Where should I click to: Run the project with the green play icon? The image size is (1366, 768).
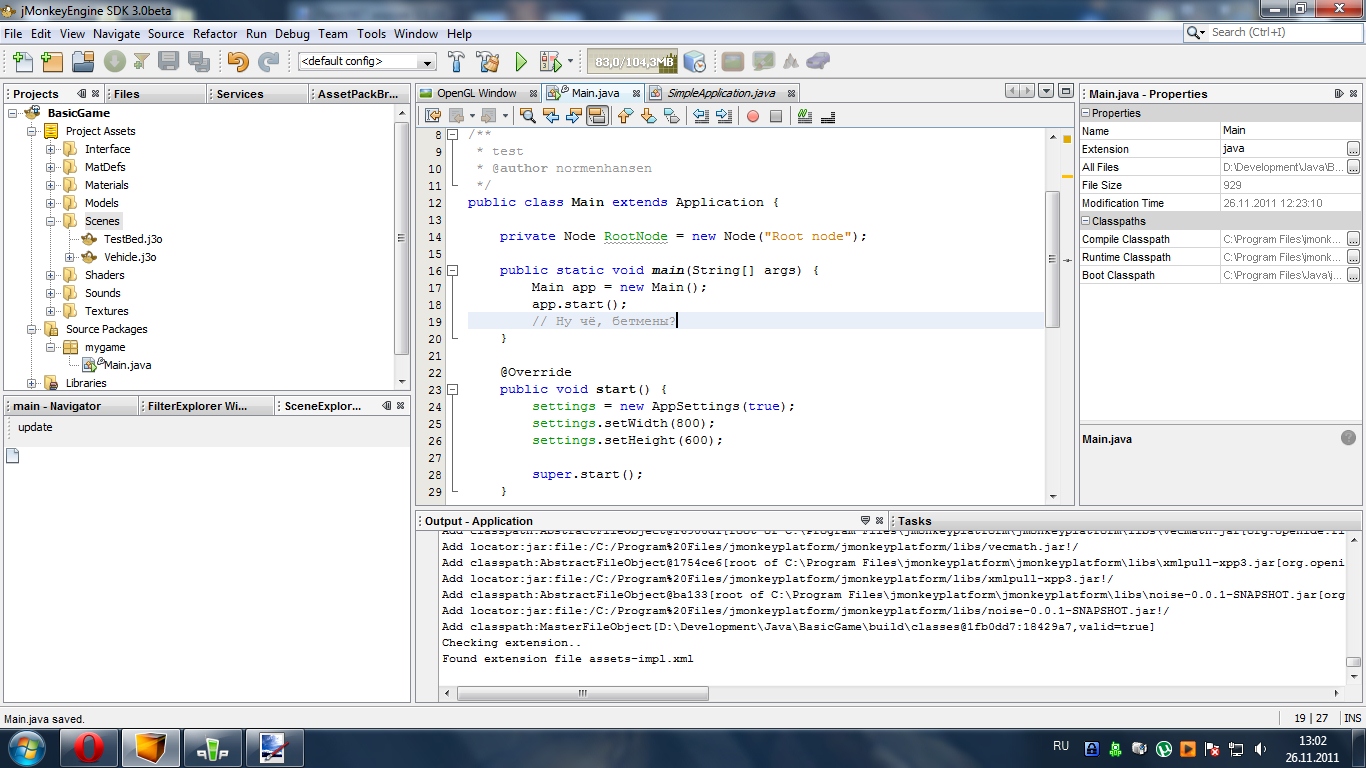point(521,62)
